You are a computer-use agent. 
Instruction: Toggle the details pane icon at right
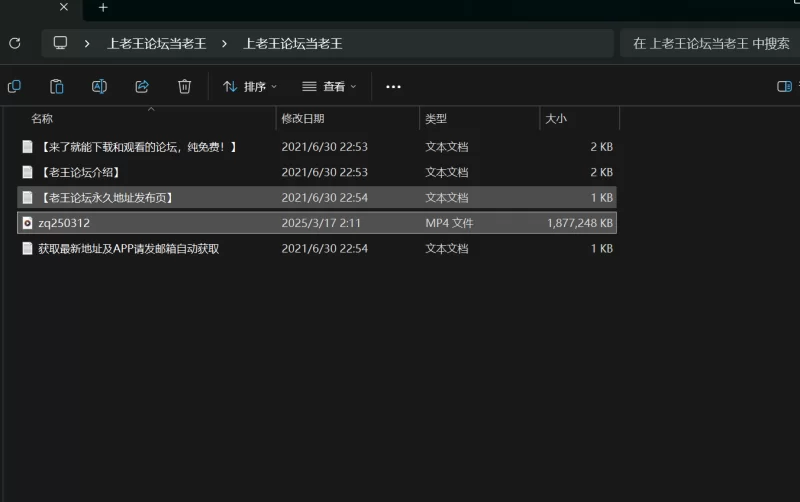point(784,87)
